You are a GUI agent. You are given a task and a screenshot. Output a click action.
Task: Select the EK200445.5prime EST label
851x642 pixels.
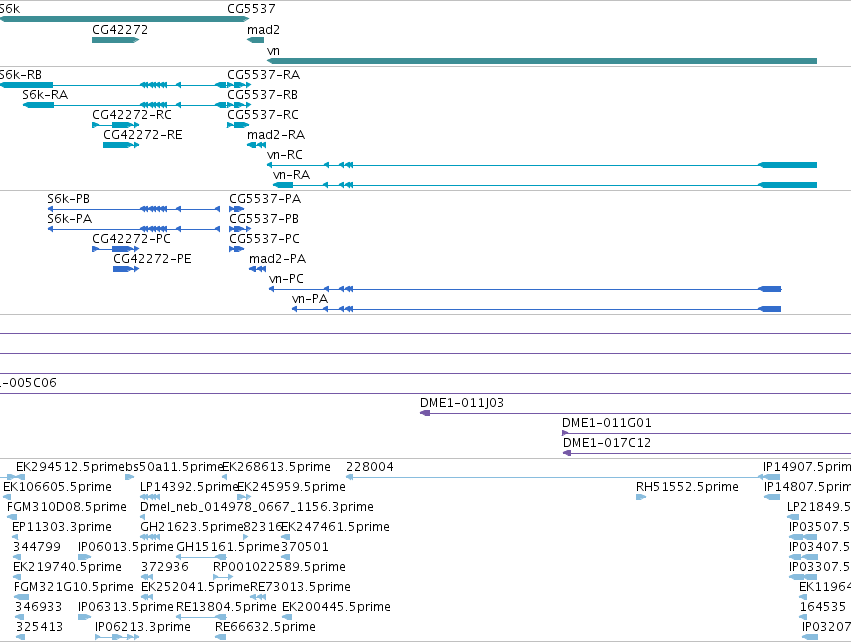tap(336, 607)
